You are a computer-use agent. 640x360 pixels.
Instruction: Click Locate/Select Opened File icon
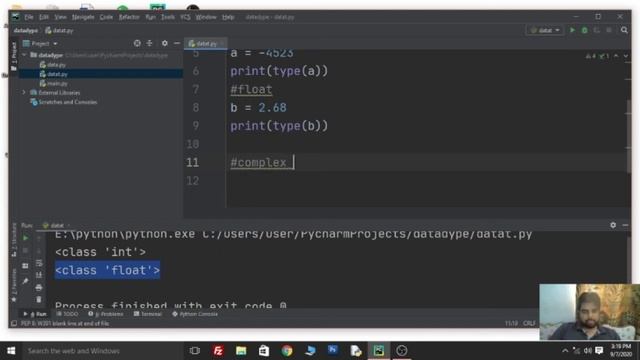click(137, 43)
